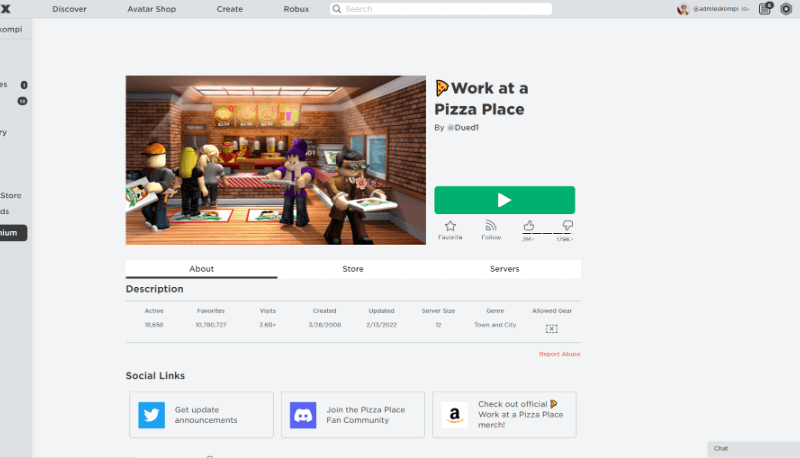The height and width of the screenshot is (458, 800).
Task: Open the Robux balance icon
Action: pyautogui.click(x=786, y=9)
